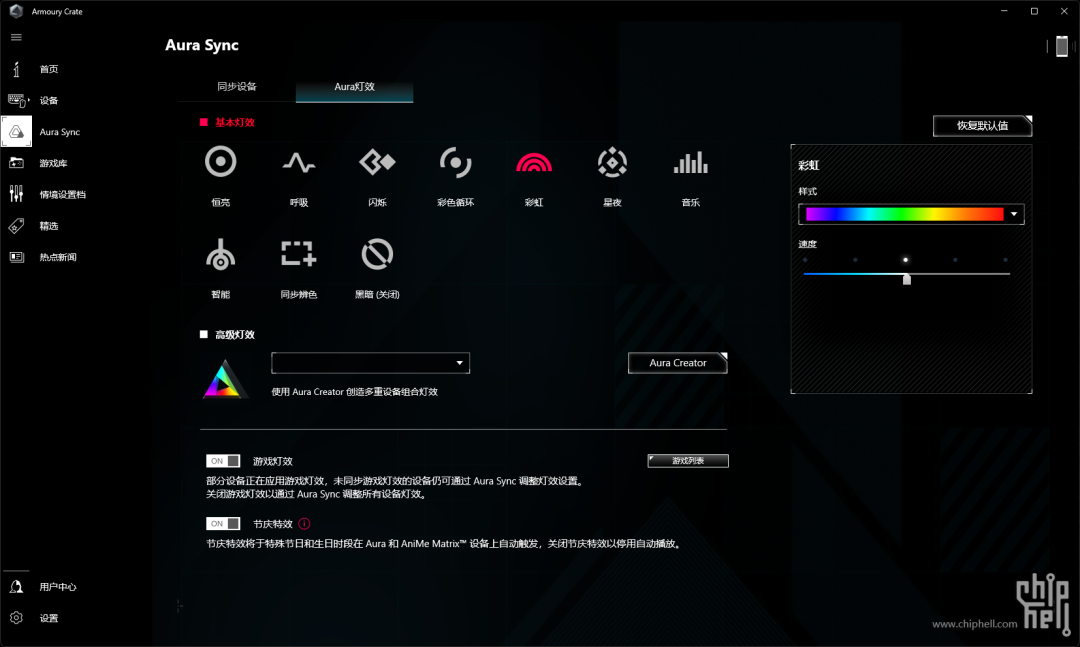Toggle the 游戏灯效 ON switch

coord(223,461)
